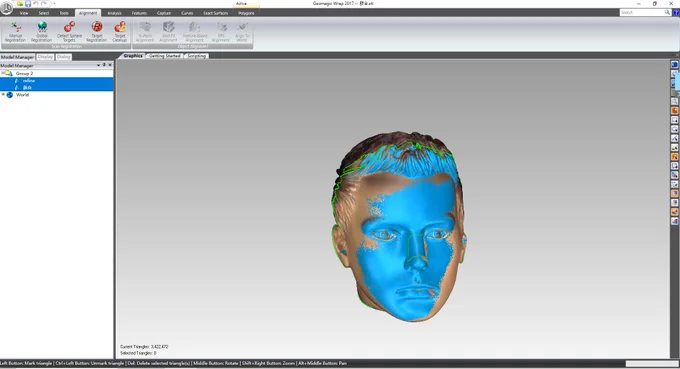This screenshot has width=680, height=369.
Task: Focus the Search input field
Action: click(x=642, y=13)
